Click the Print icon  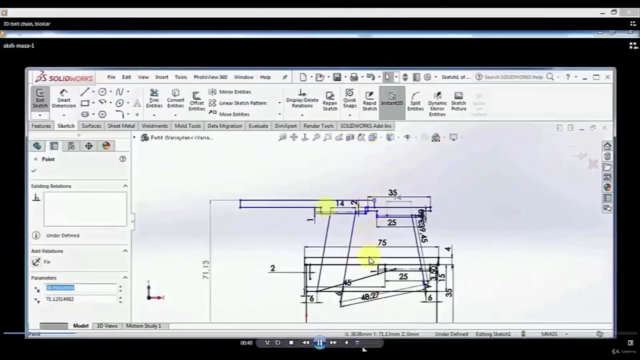[354, 77]
